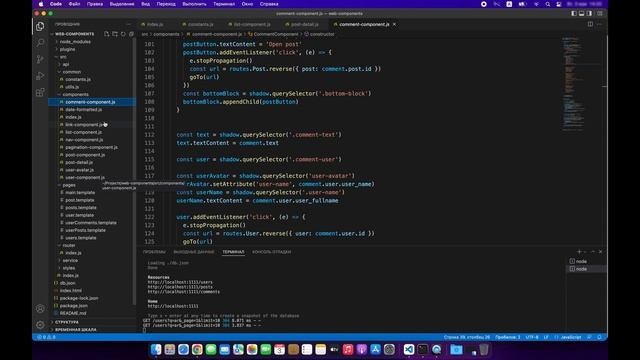Toggle the primary sidebar layout icon
The width and height of the screenshot is (640, 360).
coord(574,13)
